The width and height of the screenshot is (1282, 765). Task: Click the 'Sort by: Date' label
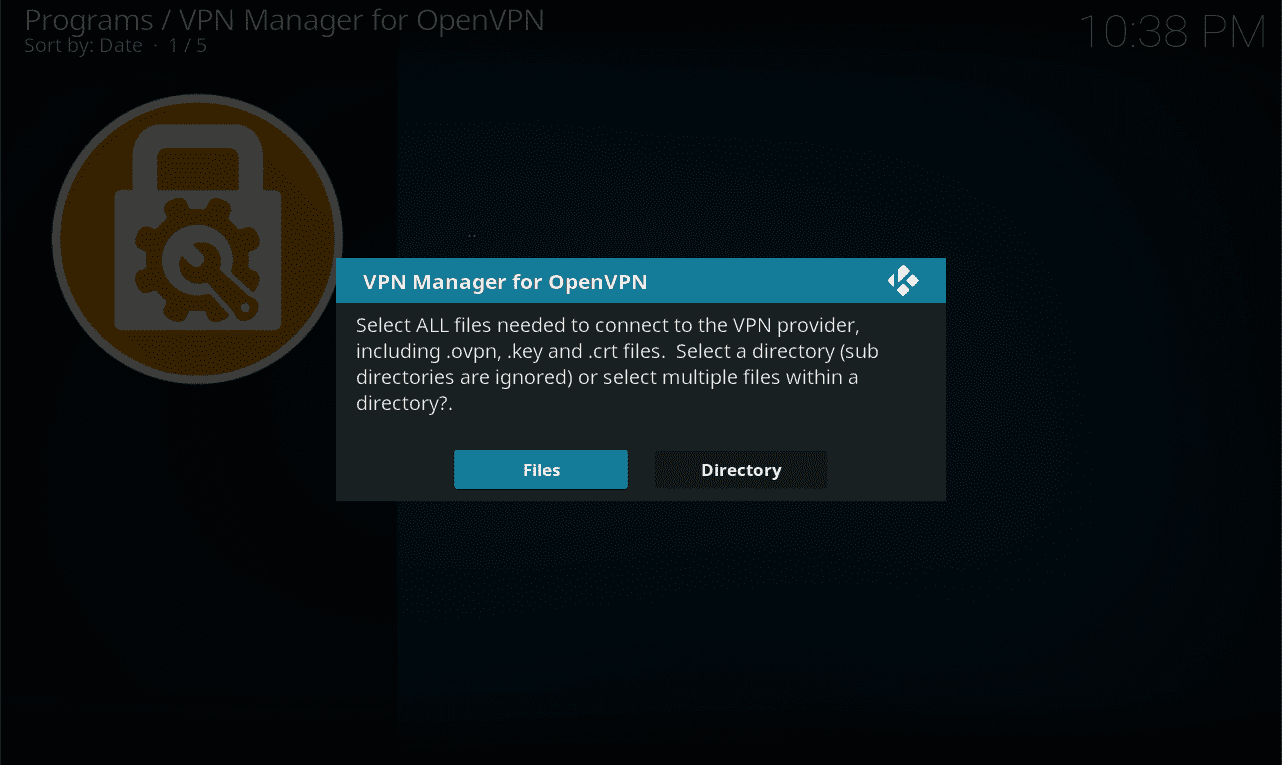click(x=83, y=46)
